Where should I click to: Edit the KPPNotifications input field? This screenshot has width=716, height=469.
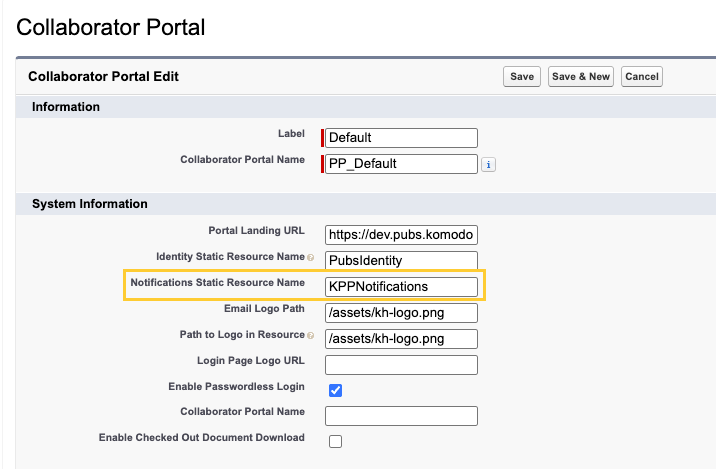[x=402, y=286]
